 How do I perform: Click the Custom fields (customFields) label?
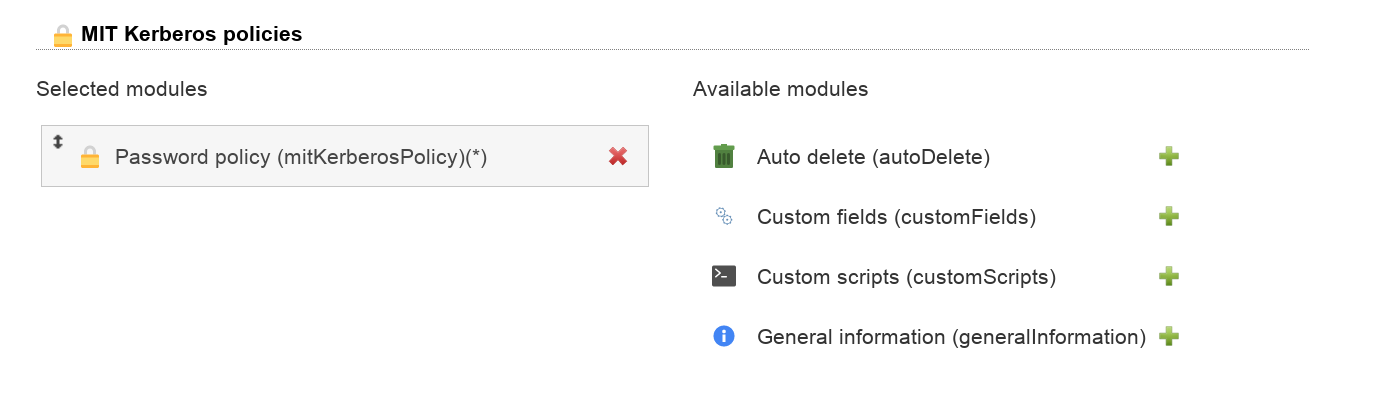(897, 217)
